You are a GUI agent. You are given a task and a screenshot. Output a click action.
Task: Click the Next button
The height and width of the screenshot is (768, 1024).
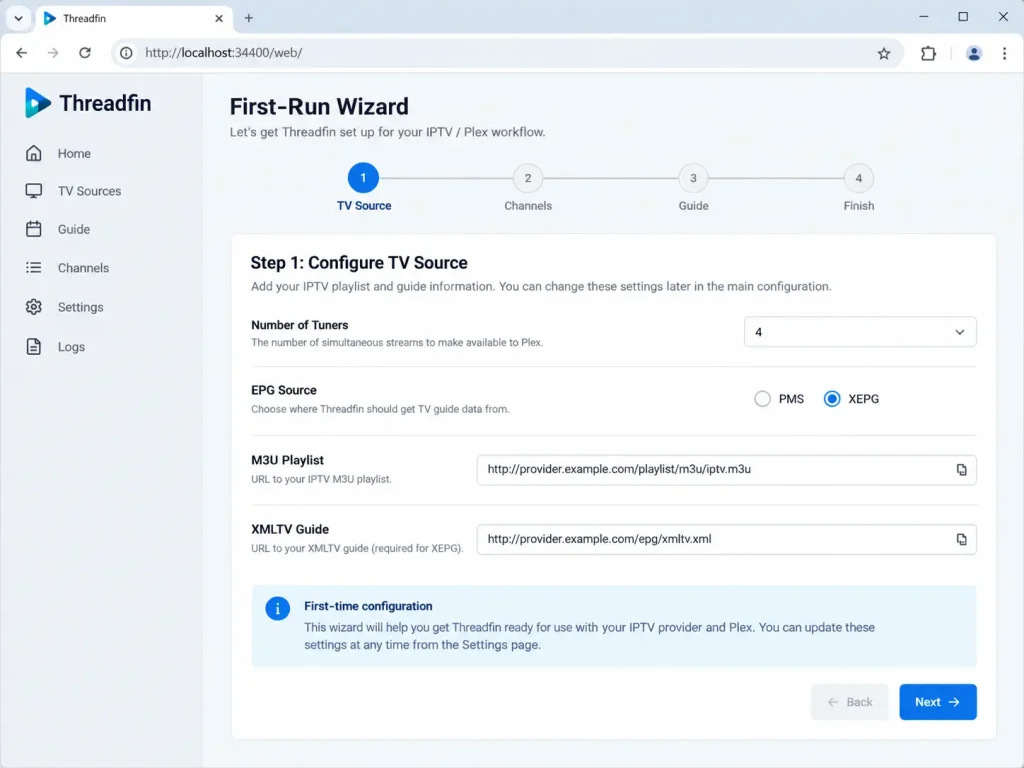point(938,702)
